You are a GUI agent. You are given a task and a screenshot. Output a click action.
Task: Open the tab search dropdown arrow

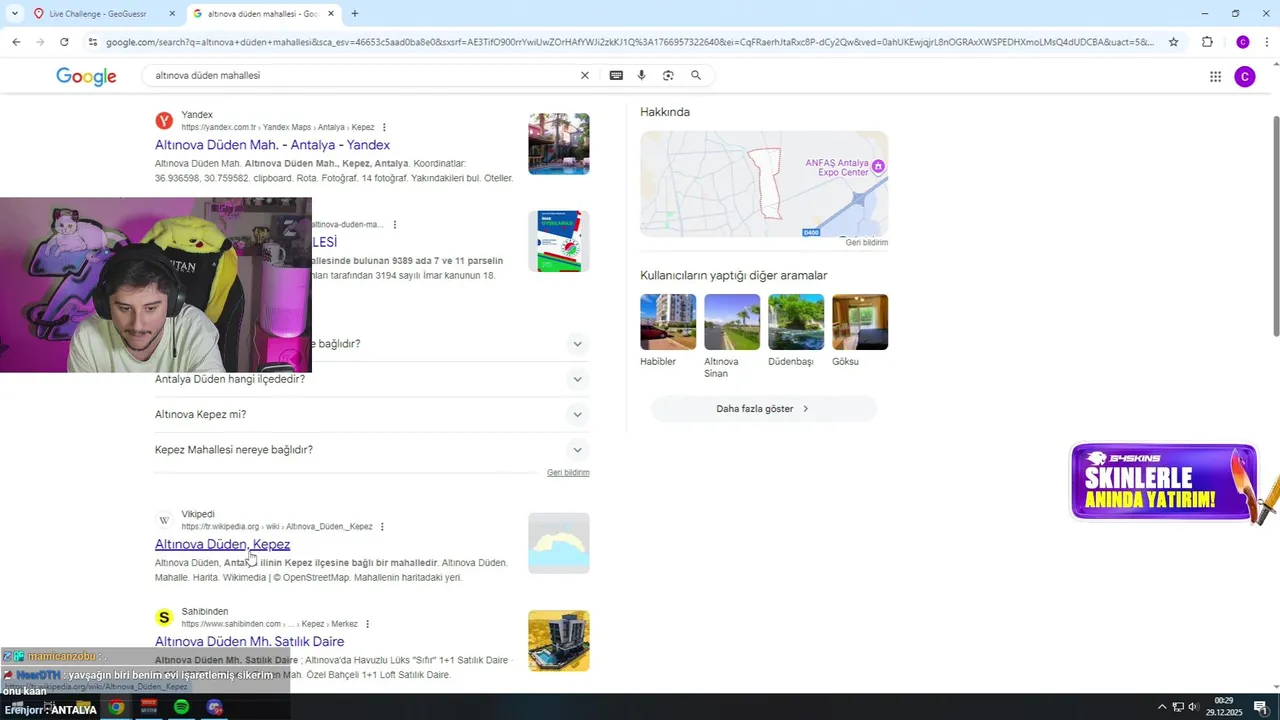14,14
